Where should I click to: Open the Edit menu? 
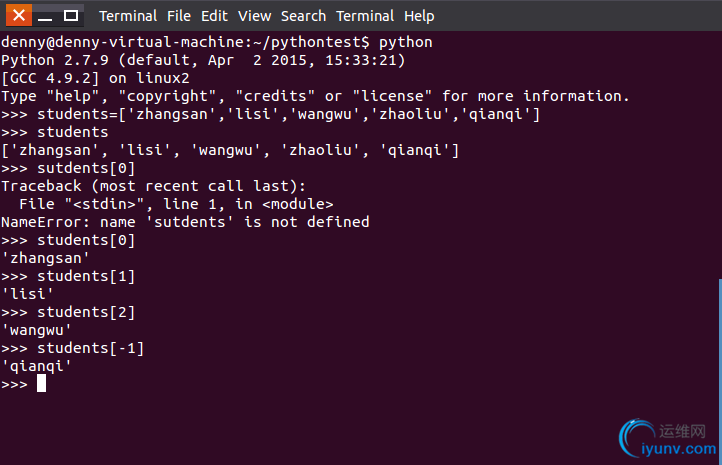pyautogui.click(x=214, y=16)
